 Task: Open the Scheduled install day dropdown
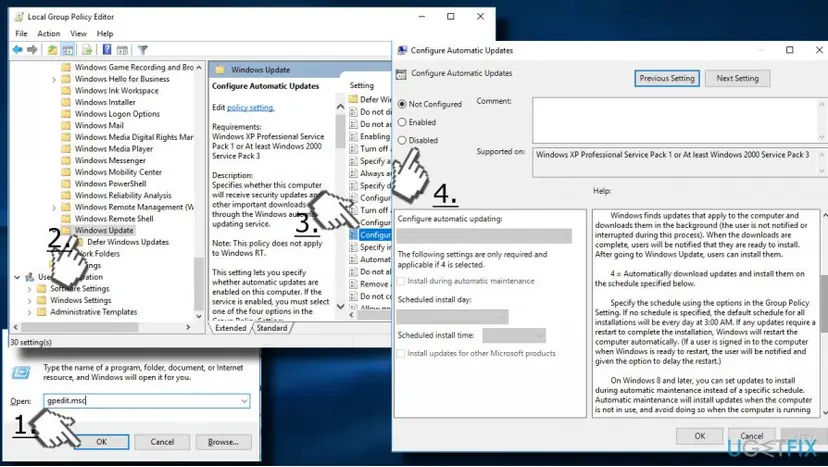point(453,316)
